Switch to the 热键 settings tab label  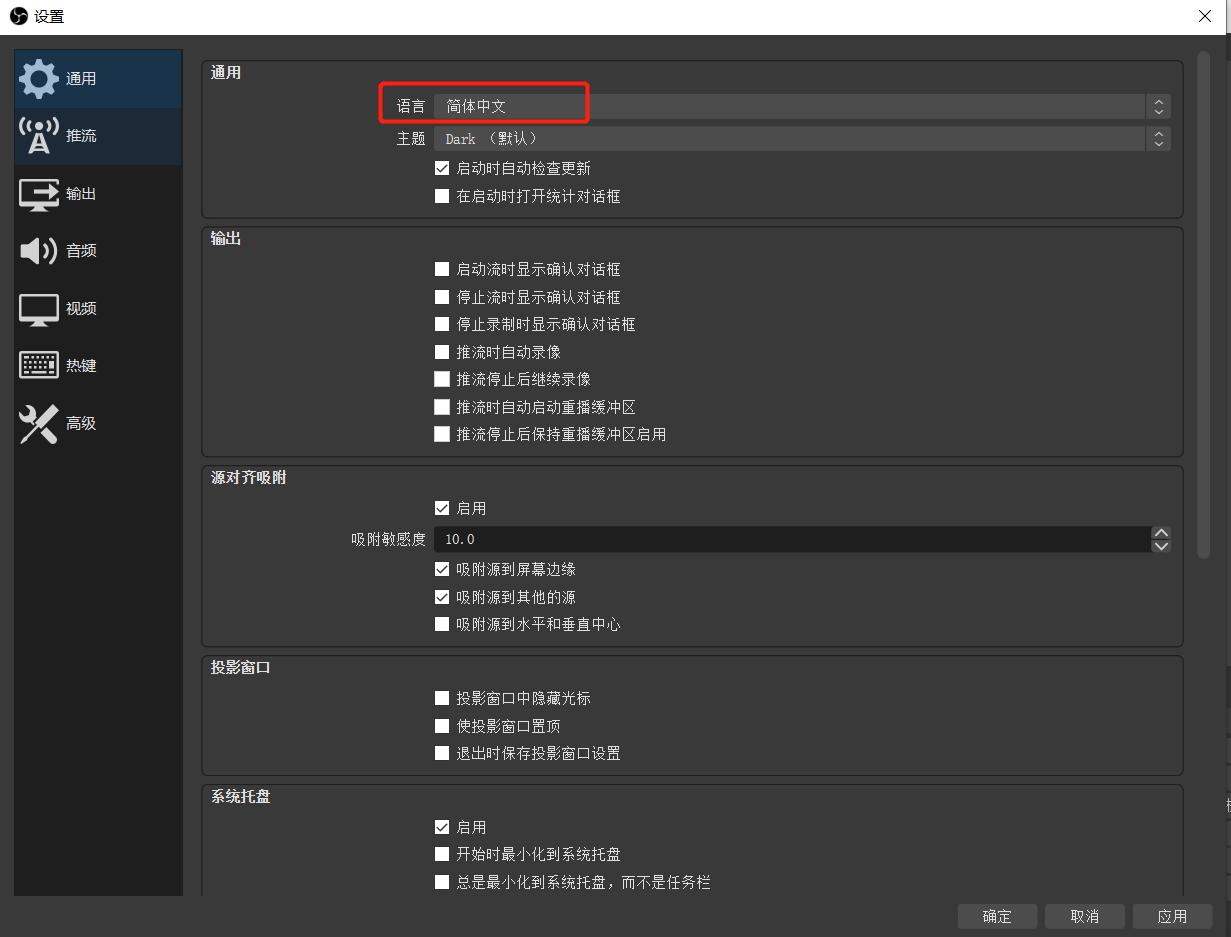coord(81,366)
